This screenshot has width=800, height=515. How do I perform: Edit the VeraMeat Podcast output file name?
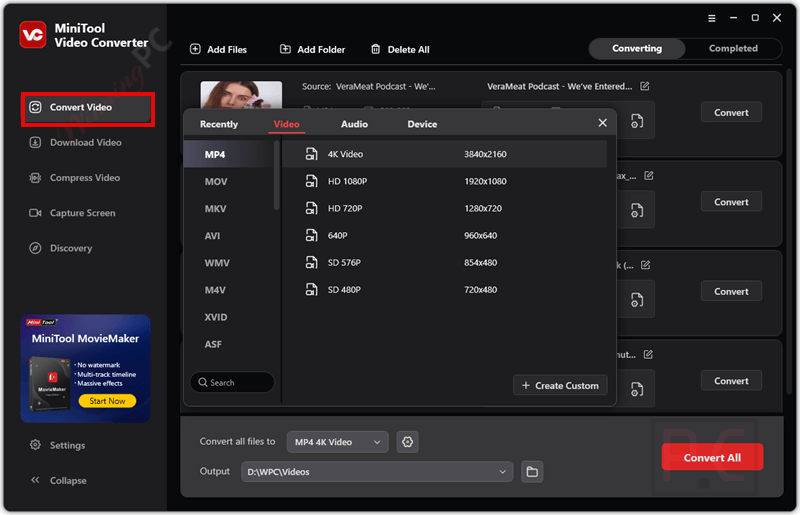644,86
